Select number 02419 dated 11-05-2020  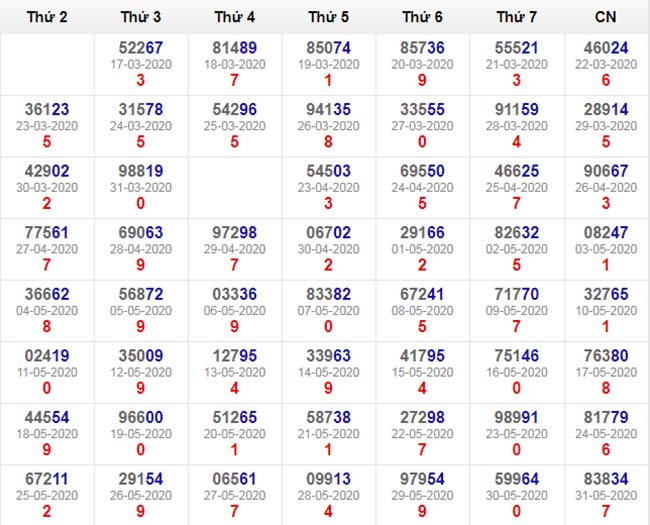(48, 356)
